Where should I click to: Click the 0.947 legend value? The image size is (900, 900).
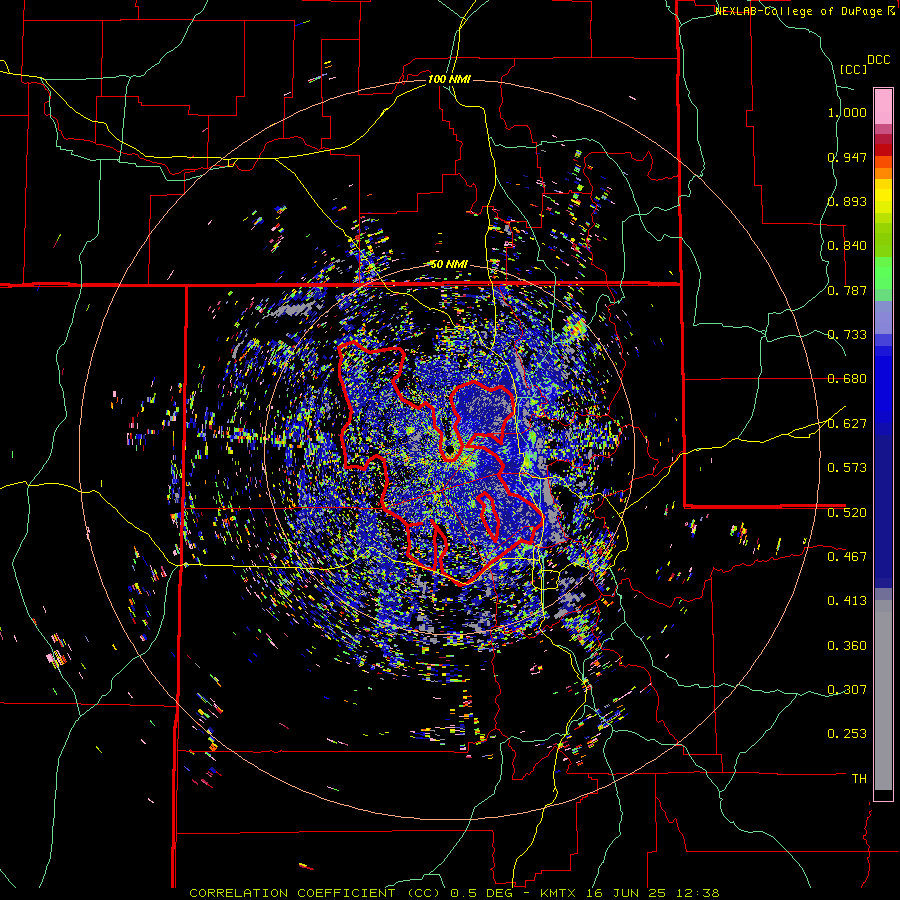(x=847, y=157)
